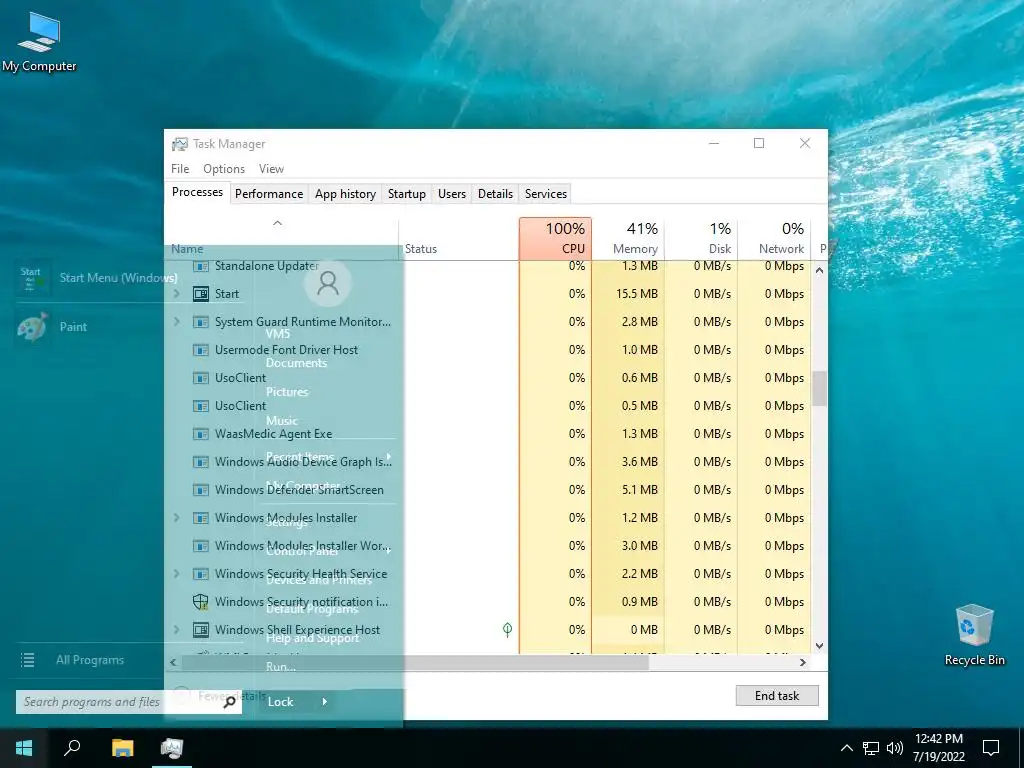Switch to the App history tab
Viewport: 1024px width, 768px height.
[x=345, y=194]
